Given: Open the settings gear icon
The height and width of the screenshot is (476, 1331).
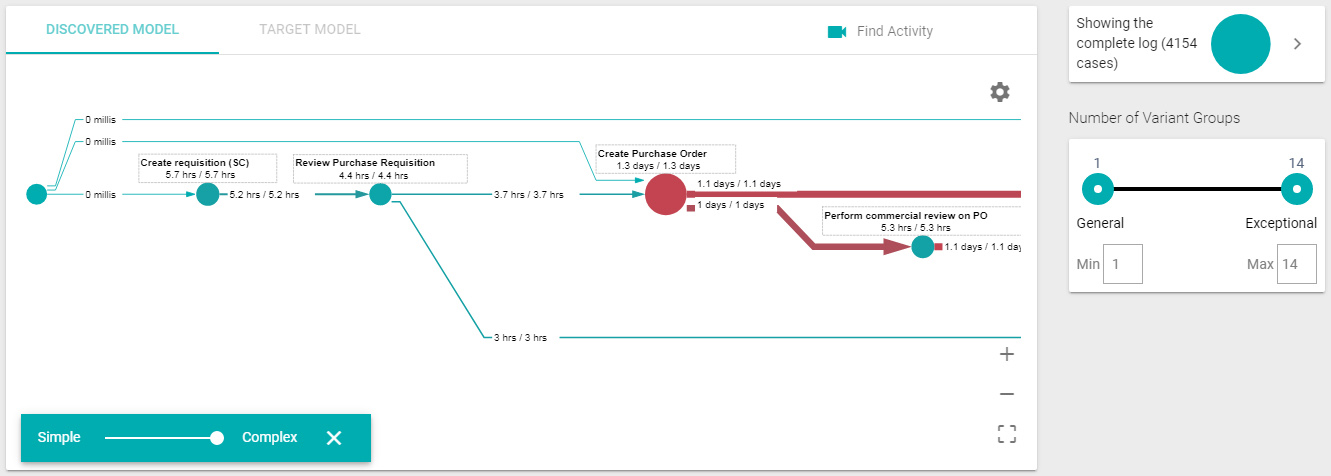Looking at the screenshot, I should point(1000,92).
